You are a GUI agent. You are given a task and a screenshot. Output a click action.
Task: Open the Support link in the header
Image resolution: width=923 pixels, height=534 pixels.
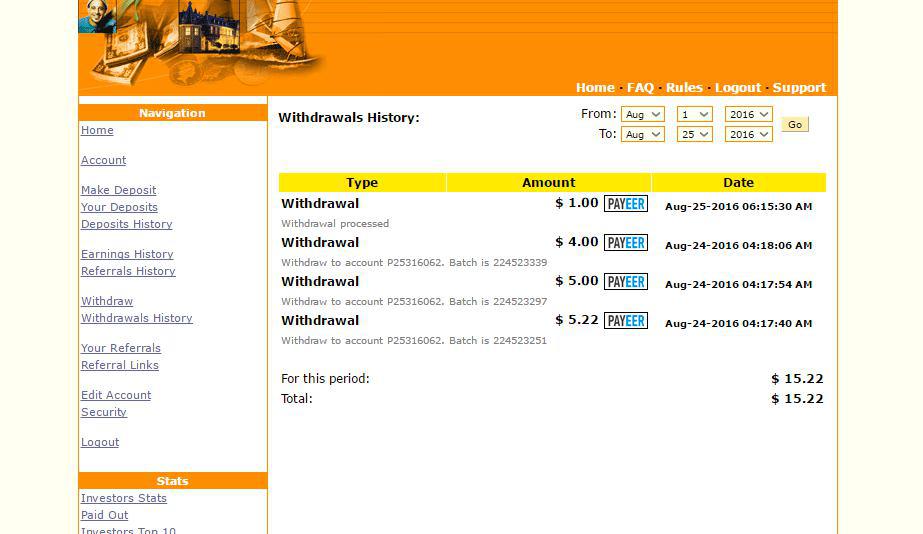tap(799, 88)
